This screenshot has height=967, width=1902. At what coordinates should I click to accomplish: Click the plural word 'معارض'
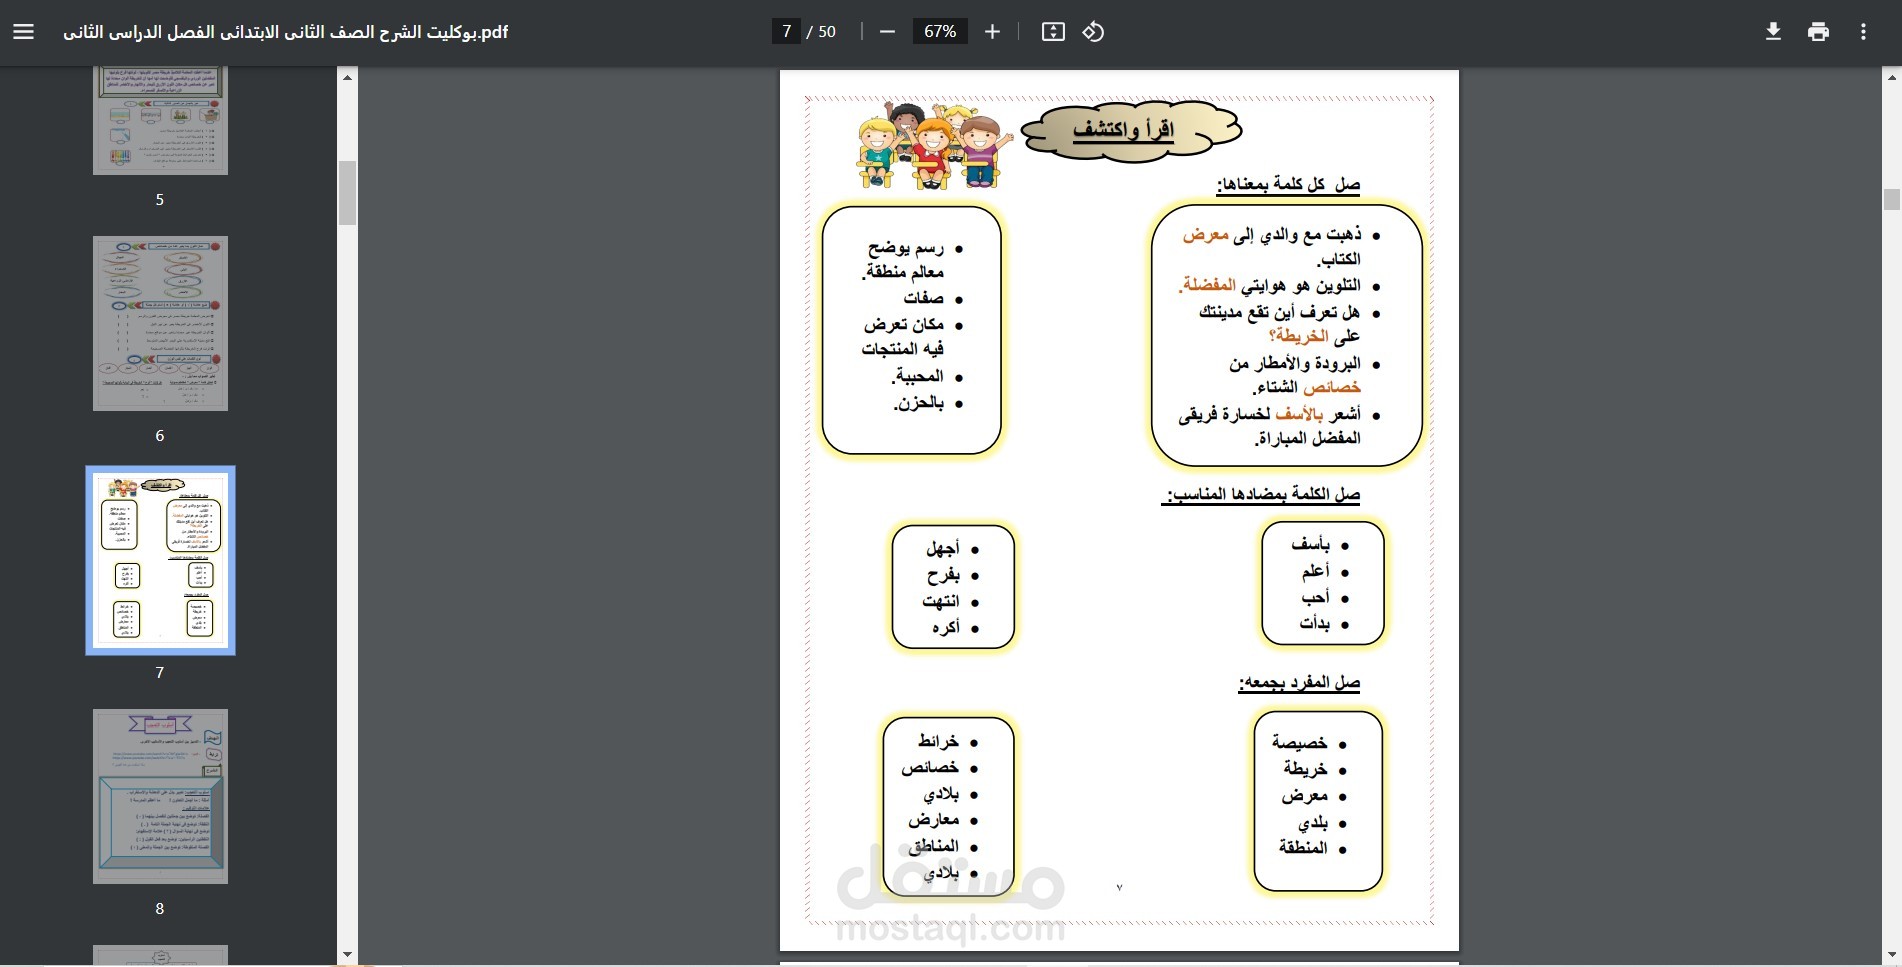tap(933, 820)
